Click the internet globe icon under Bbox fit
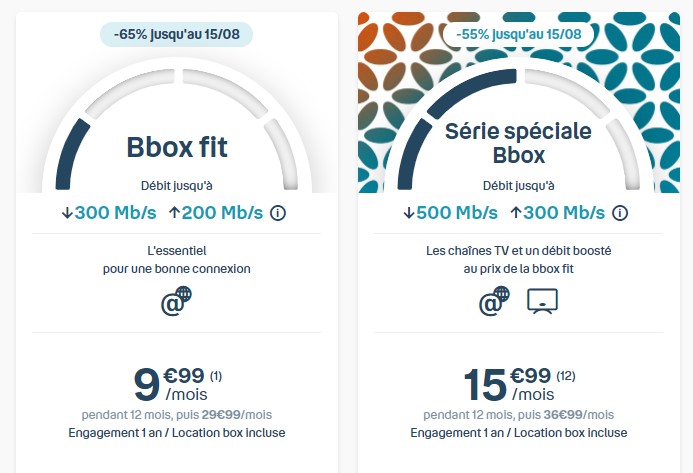The image size is (693, 473). tap(177, 301)
